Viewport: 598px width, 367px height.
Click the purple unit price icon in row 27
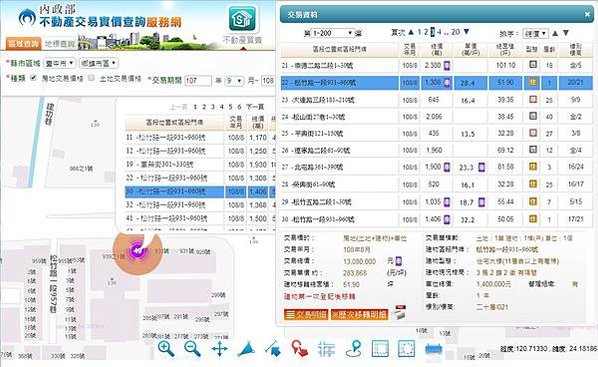click(x=482, y=167)
